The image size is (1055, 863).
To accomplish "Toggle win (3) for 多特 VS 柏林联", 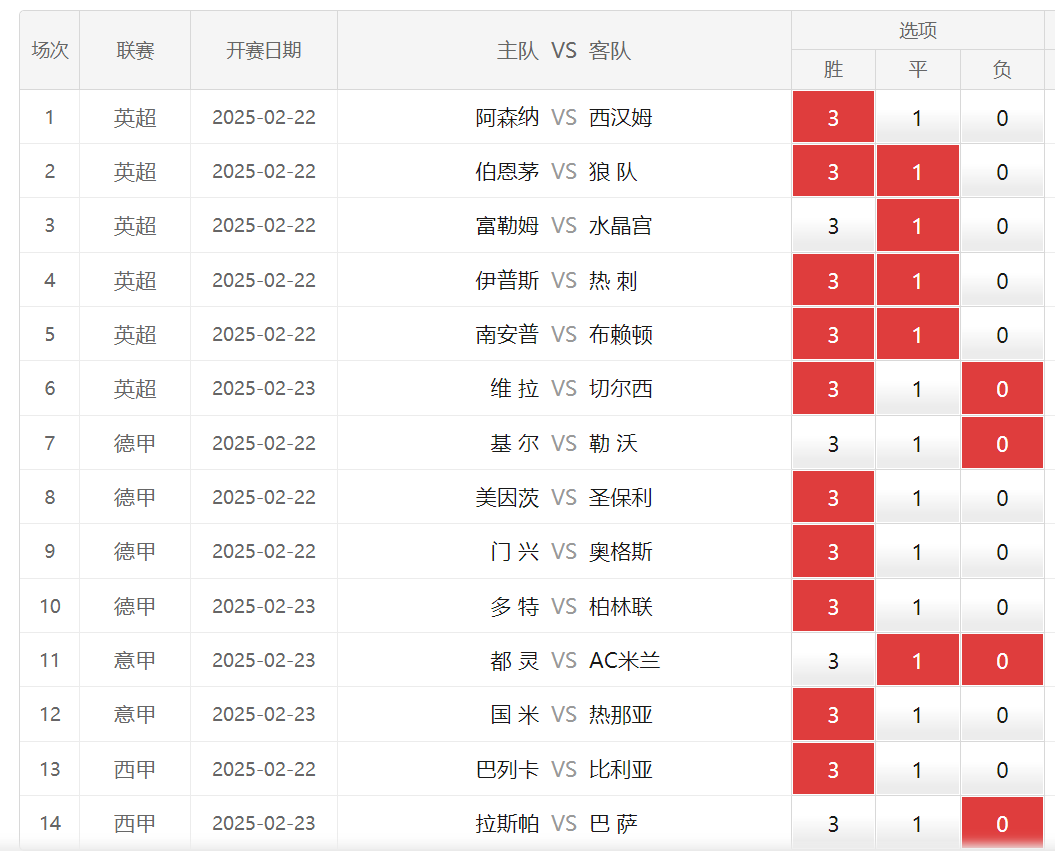I will pos(833,606).
